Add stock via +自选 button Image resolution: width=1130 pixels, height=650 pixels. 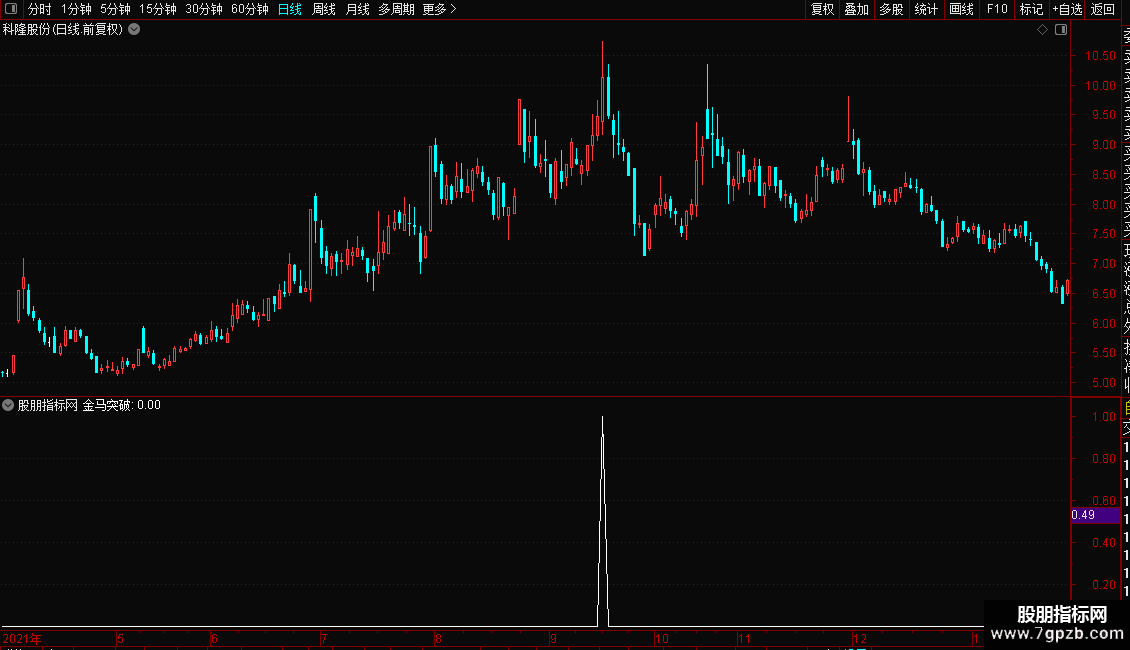pos(1067,9)
